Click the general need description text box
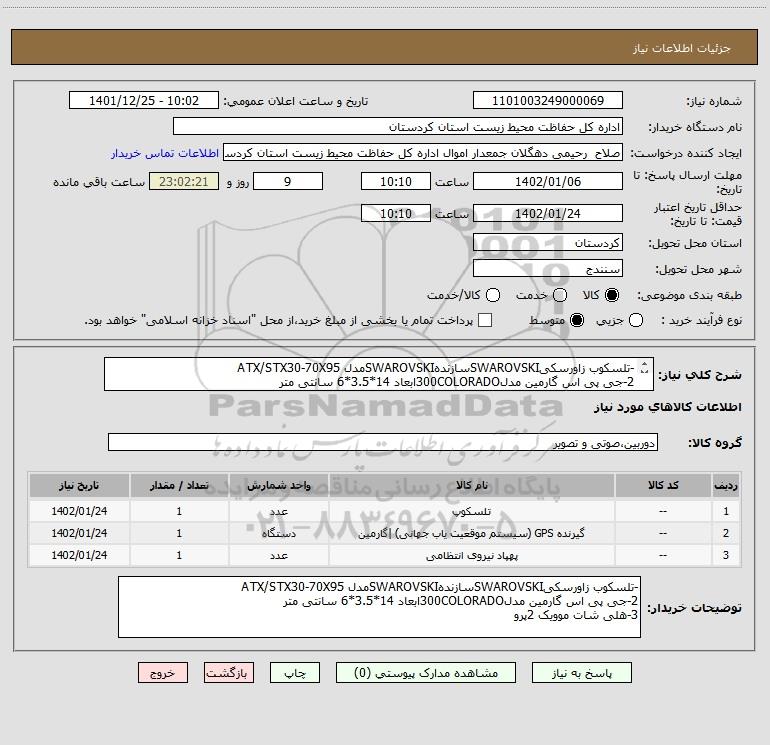Viewport: 770px width, 745px height. [x=379, y=374]
